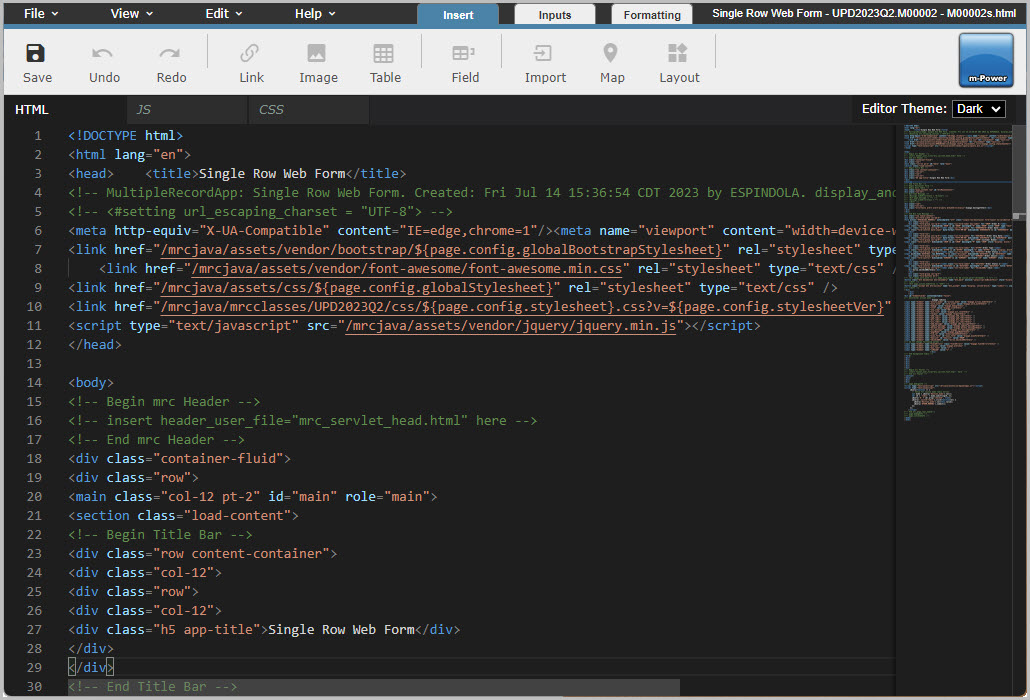Screen dimensions: 1030x700
Task: Open the View menu
Action: (131, 13)
